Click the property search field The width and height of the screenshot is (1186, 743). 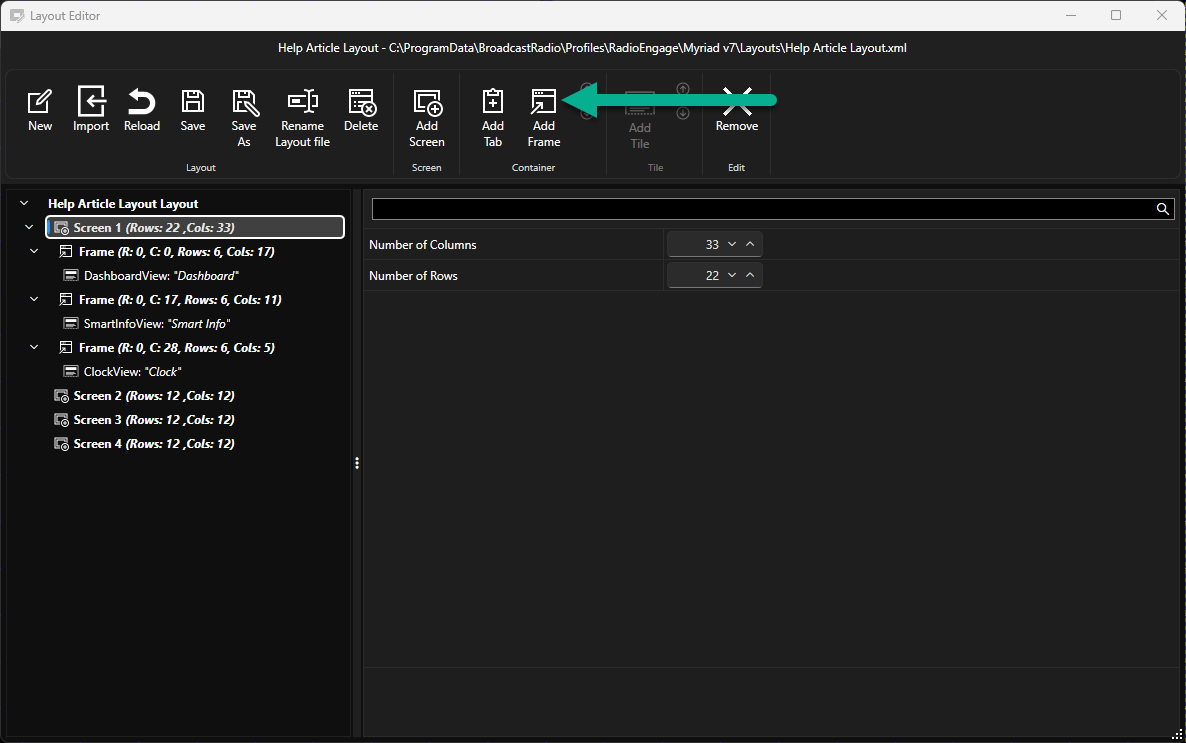(763, 209)
